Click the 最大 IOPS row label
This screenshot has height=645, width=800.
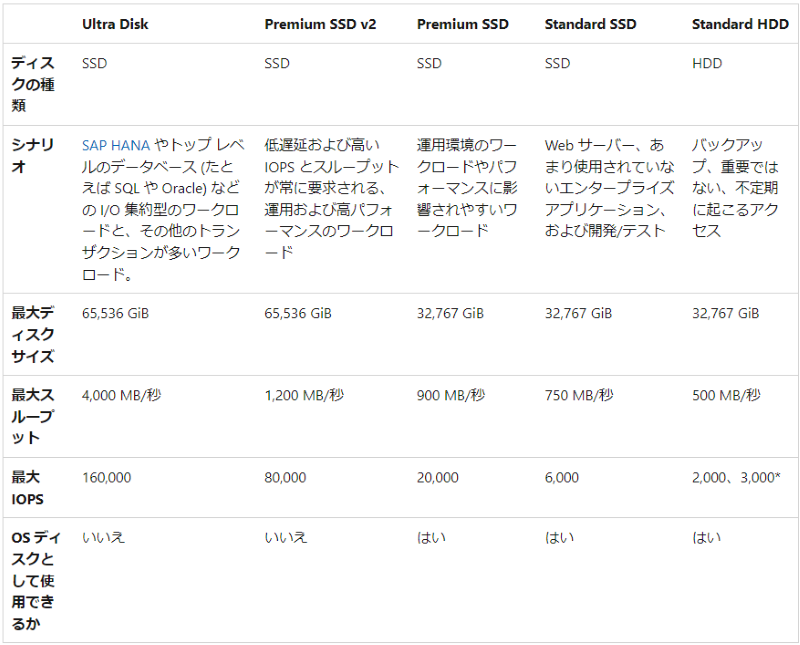tap(28, 488)
